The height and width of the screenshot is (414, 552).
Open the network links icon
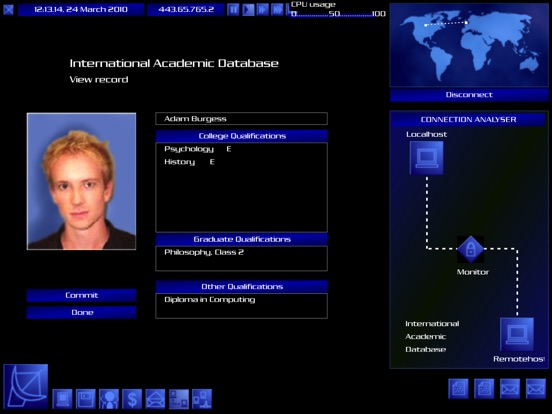click(x=202, y=399)
